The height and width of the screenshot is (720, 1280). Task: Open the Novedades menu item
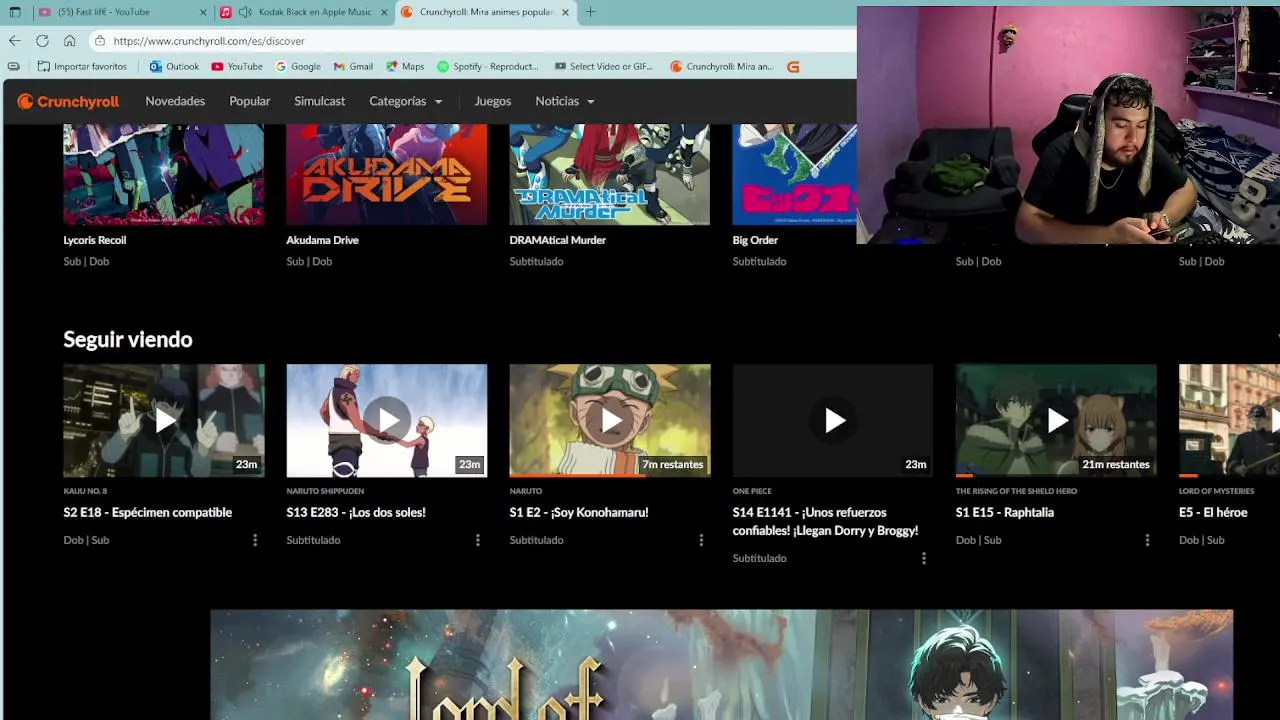pyautogui.click(x=175, y=101)
